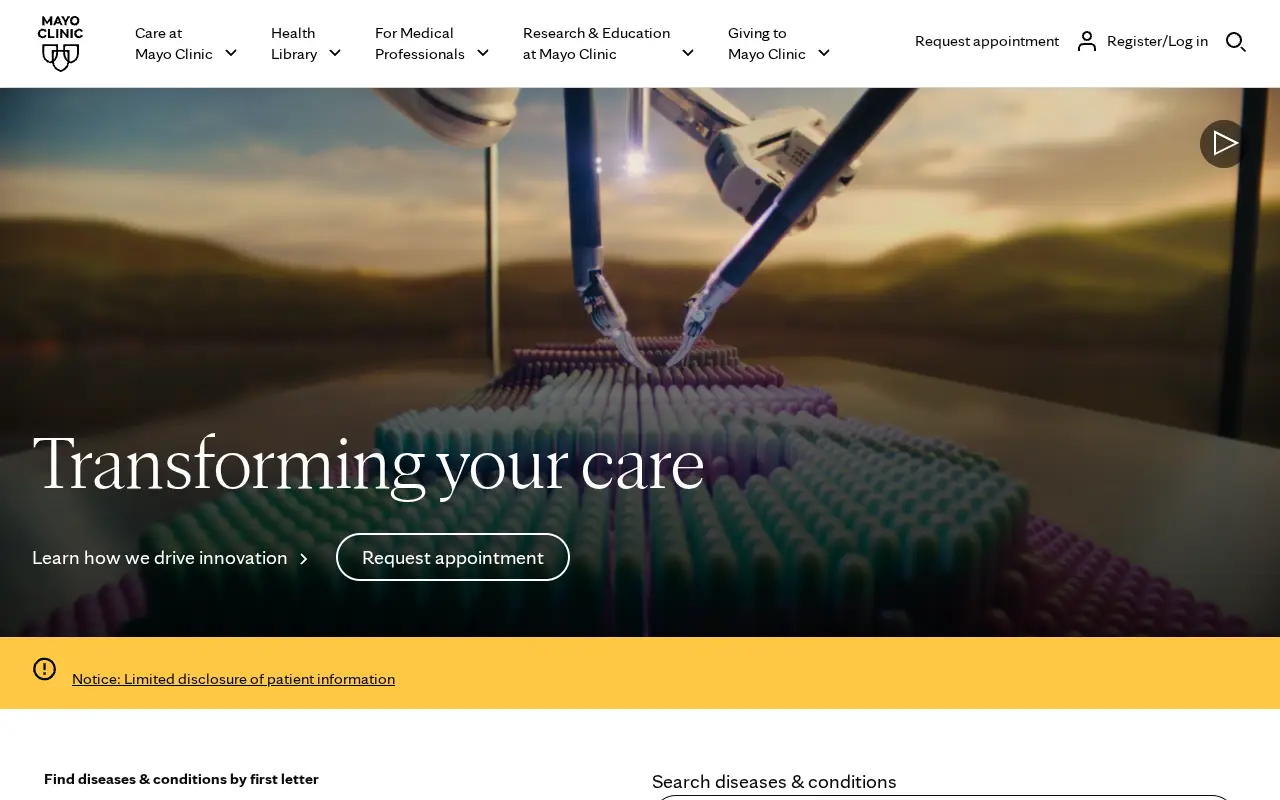This screenshot has height=800, width=1280.
Task: Click the Transforming your care headline
Action: tap(368, 464)
